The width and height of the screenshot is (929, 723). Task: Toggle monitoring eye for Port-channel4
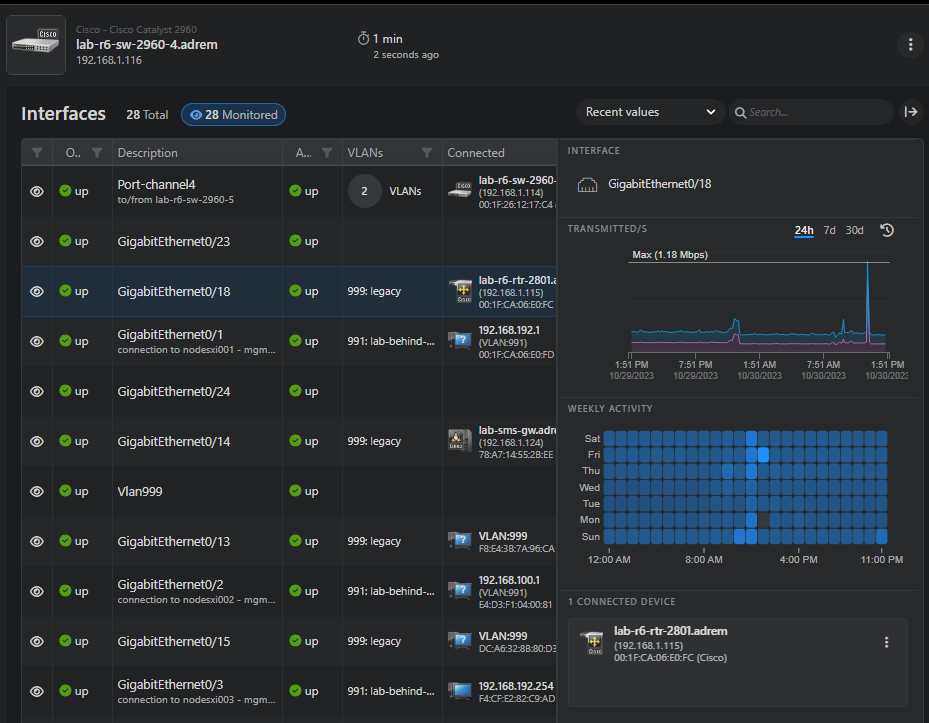(37, 191)
